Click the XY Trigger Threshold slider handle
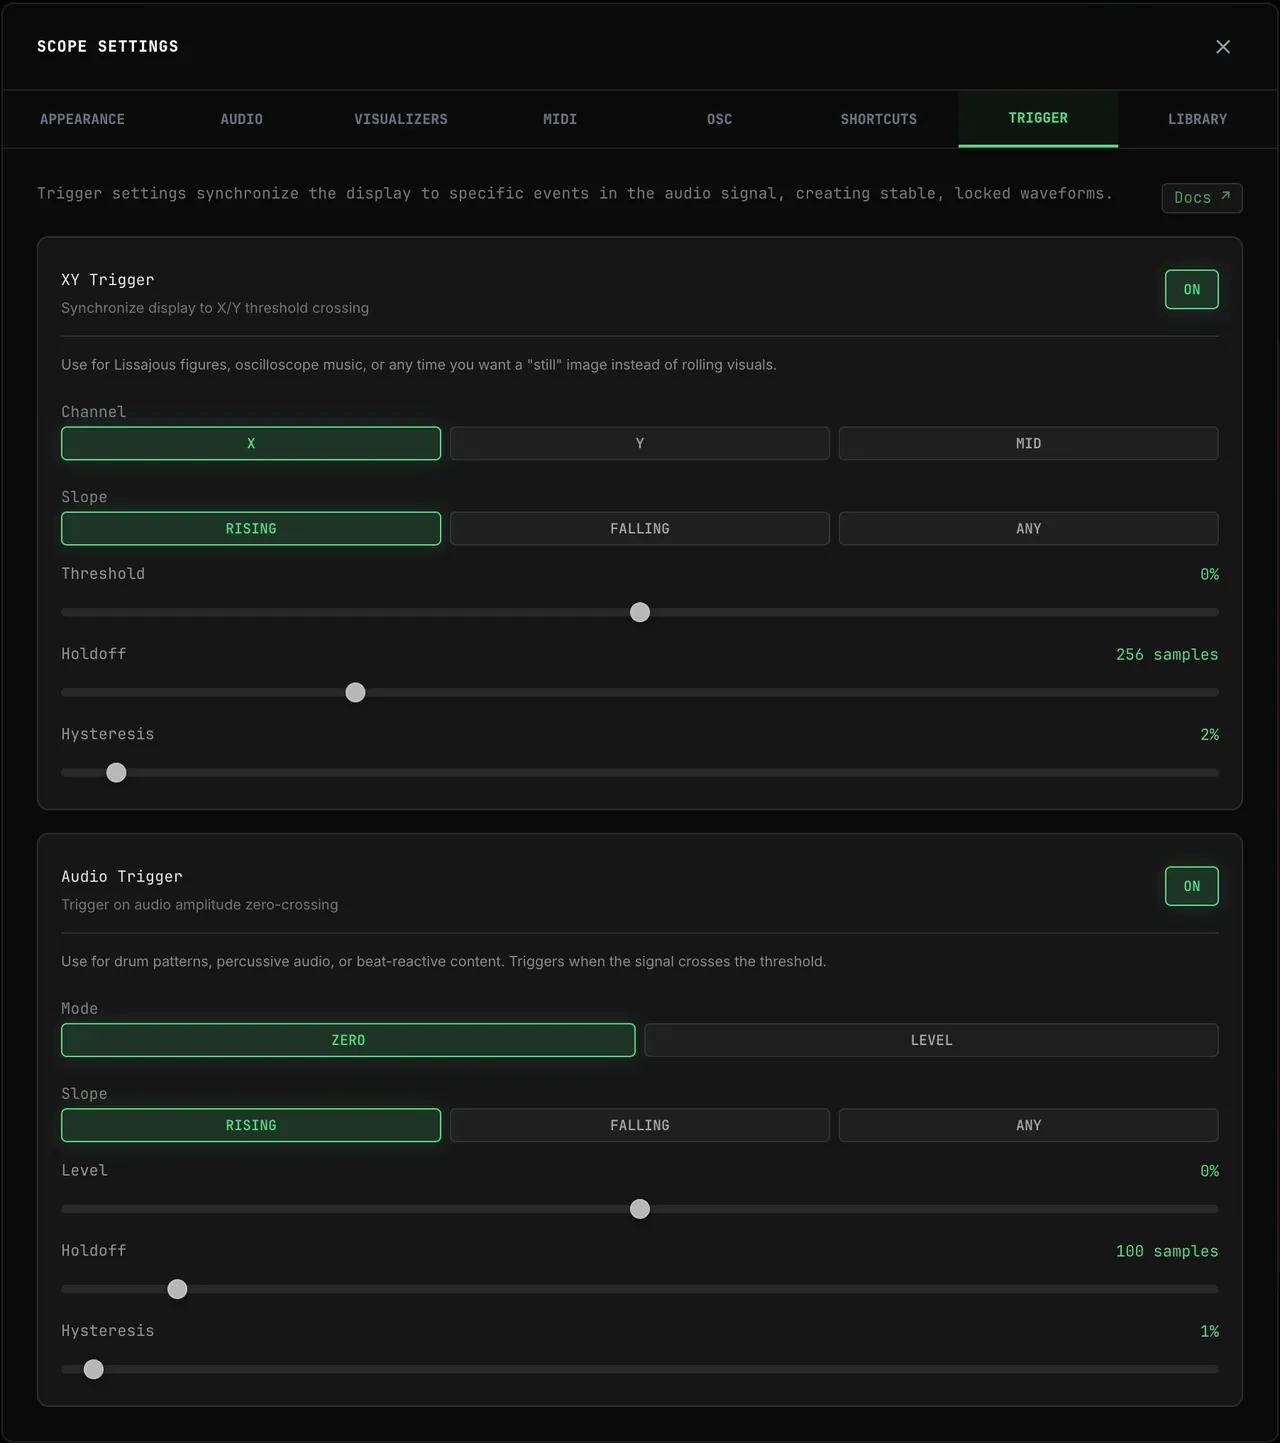Viewport: 1280px width, 1443px height. 640,612
